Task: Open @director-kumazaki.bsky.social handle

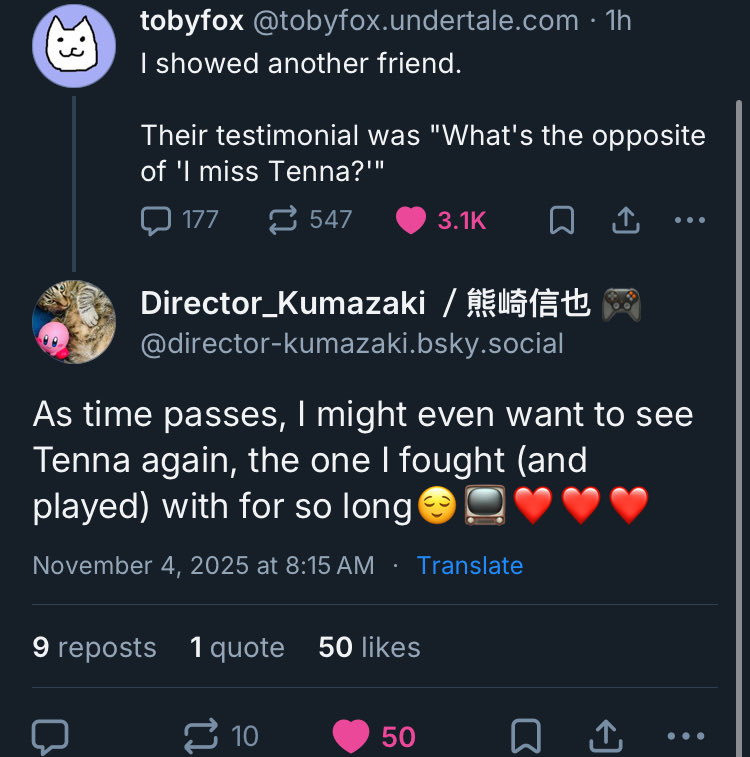Action: pyautogui.click(x=352, y=344)
